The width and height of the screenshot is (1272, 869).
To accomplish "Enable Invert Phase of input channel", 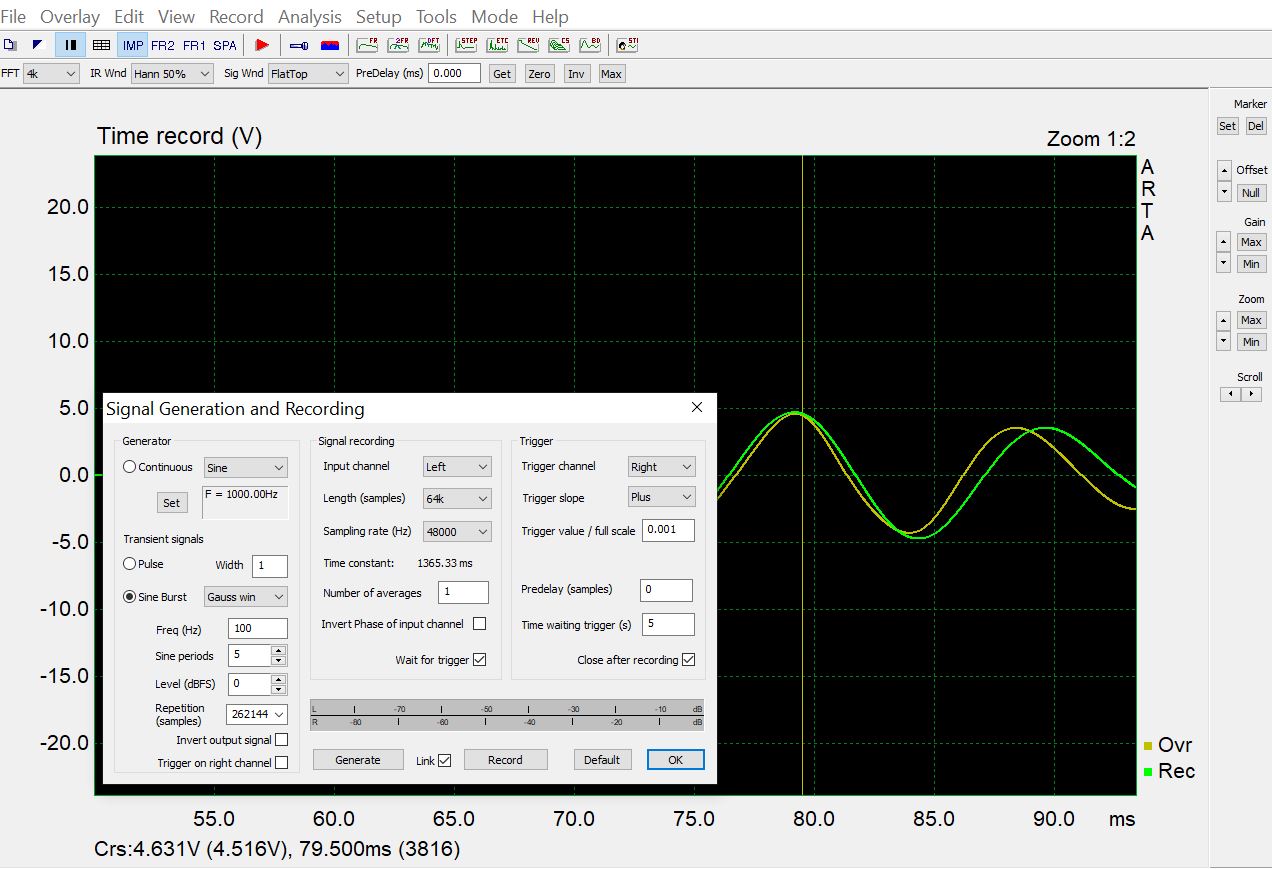I will click(x=479, y=624).
